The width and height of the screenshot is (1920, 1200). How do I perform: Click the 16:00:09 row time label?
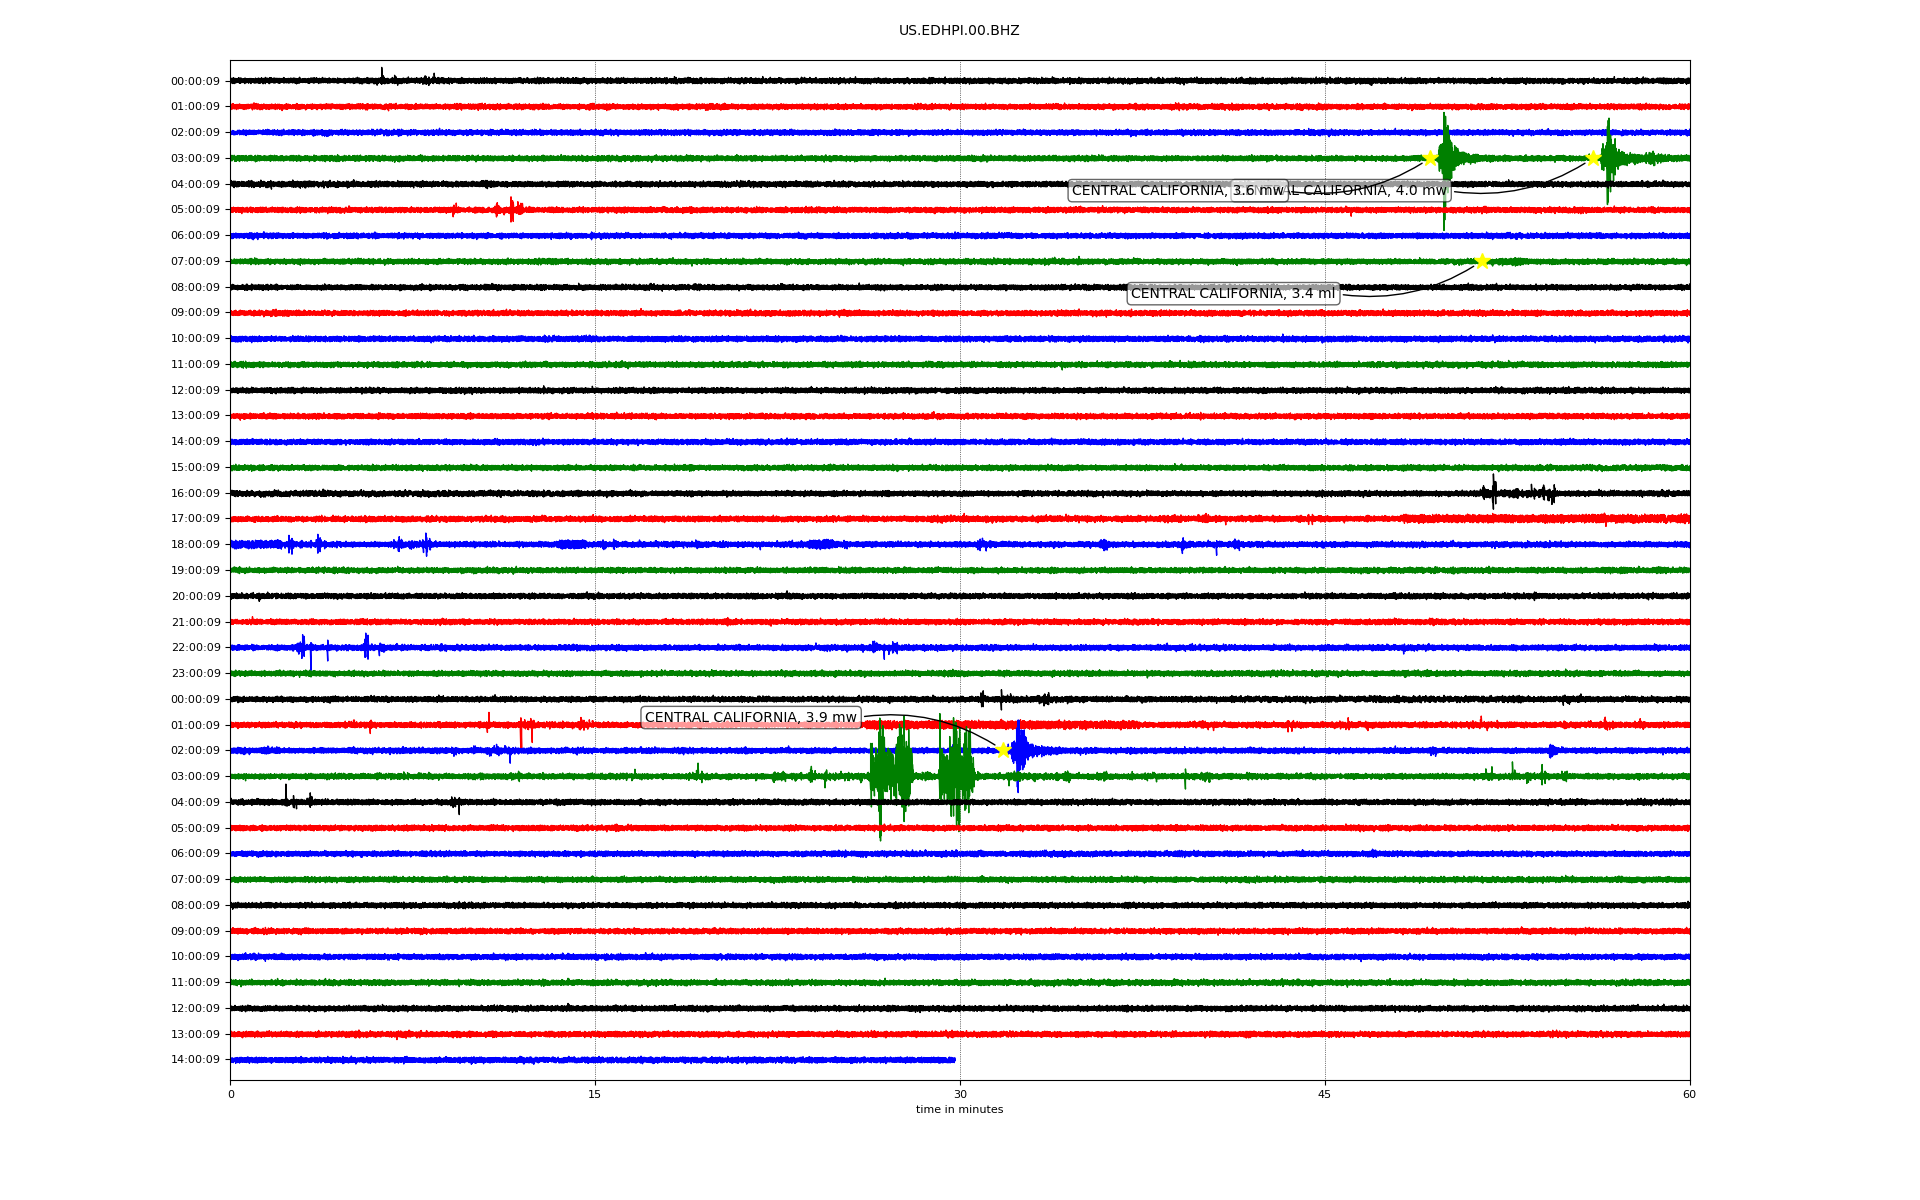click(195, 493)
